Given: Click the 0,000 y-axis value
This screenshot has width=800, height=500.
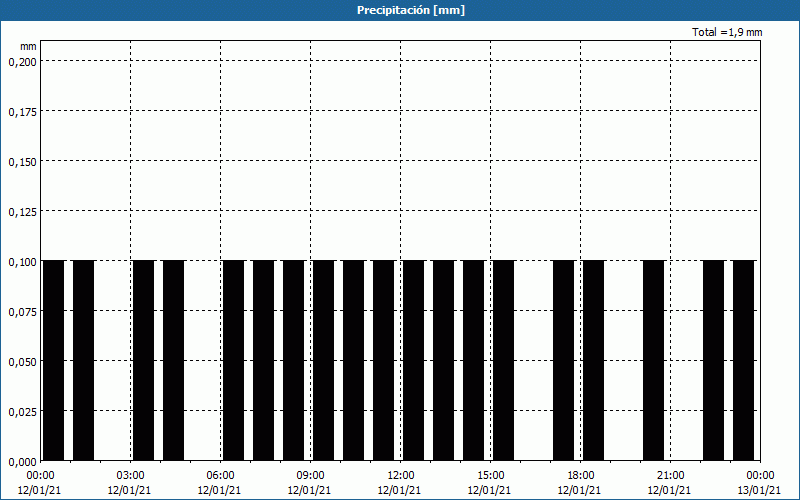Looking at the screenshot, I should click(22, 462).
